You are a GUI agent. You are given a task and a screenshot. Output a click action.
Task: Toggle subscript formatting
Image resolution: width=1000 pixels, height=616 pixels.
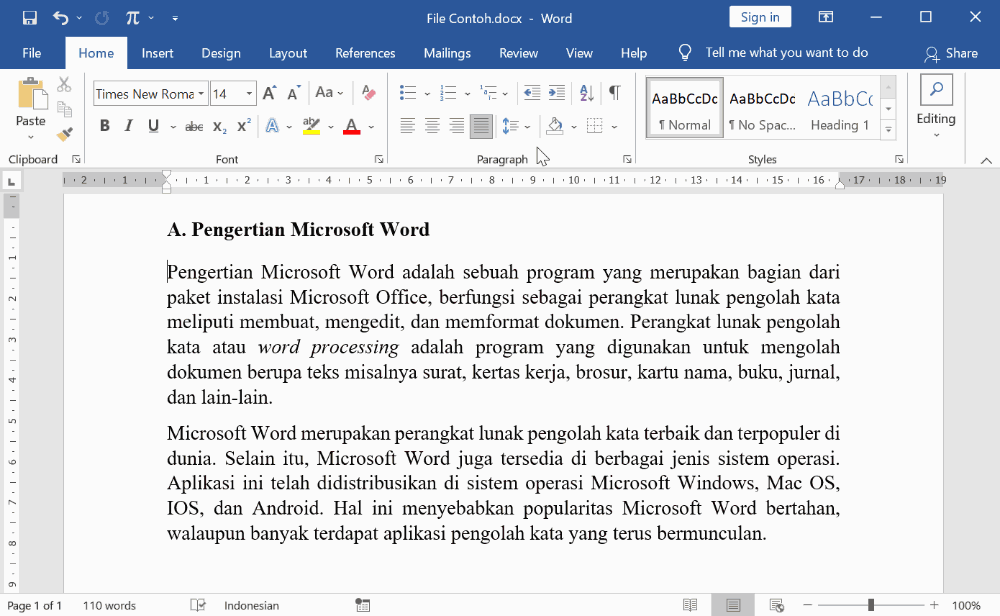(219, 127)
